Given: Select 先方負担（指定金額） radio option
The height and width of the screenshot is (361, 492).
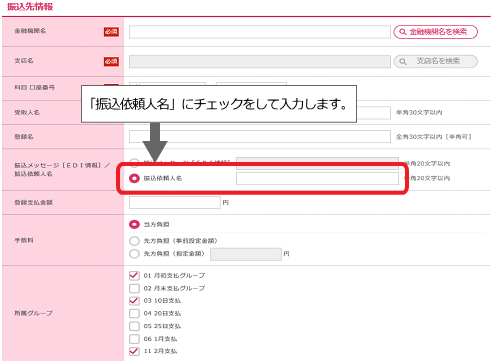Looking at the screenshot, I should (134, 254).
